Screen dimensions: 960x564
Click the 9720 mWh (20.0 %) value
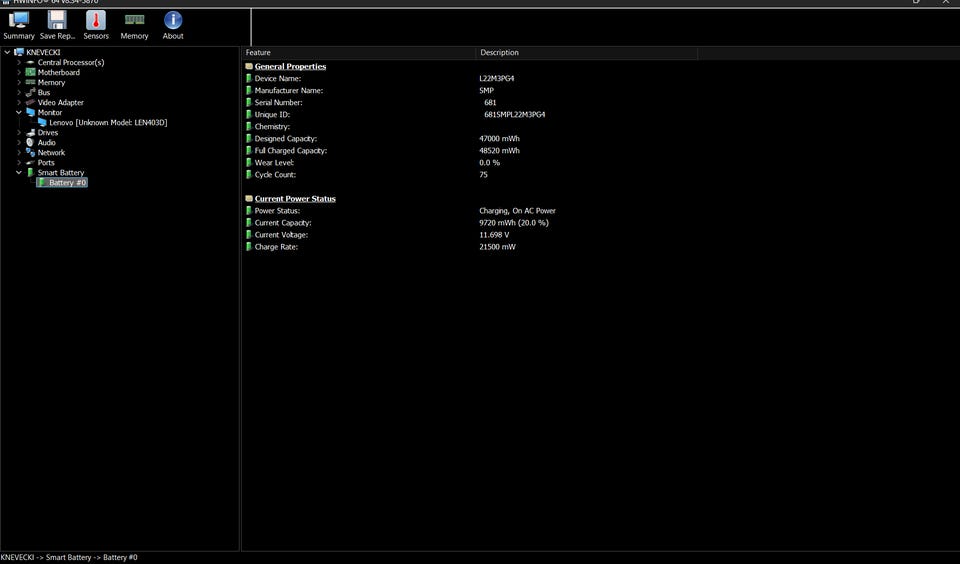[x=514, y=223]
